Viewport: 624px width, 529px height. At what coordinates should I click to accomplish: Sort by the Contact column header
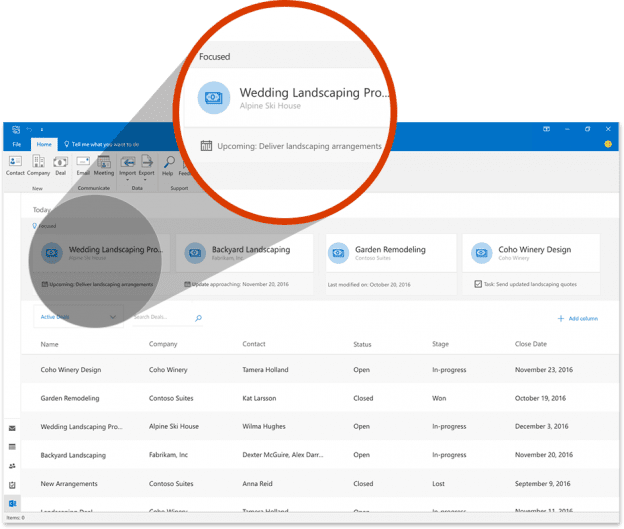pos(254,344)
